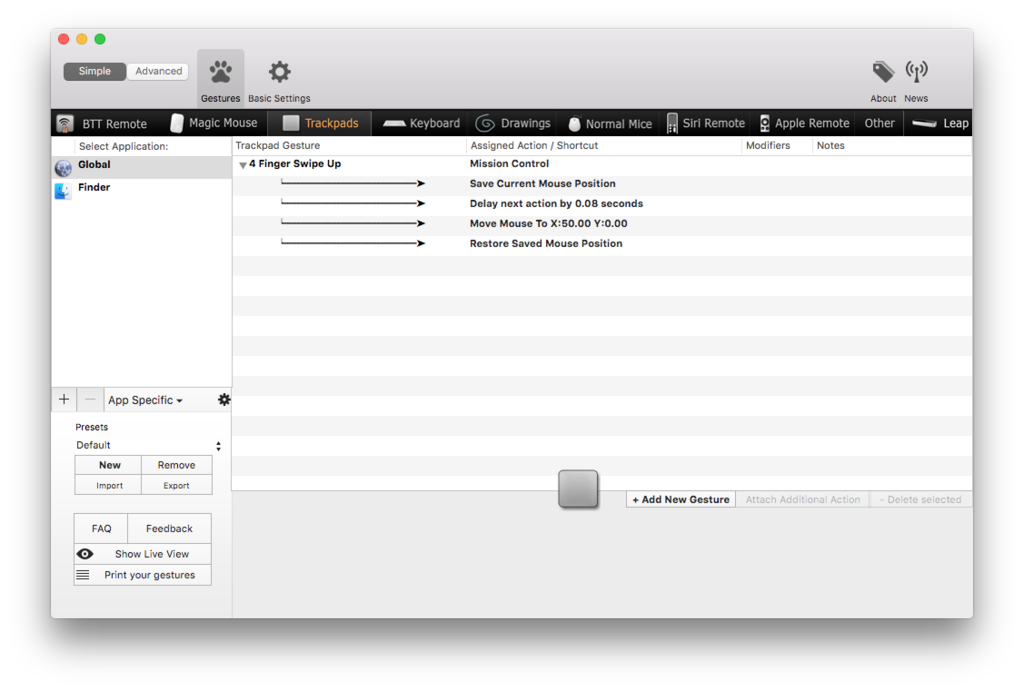Select Save Current Mouse Position action

coord(602,184)
